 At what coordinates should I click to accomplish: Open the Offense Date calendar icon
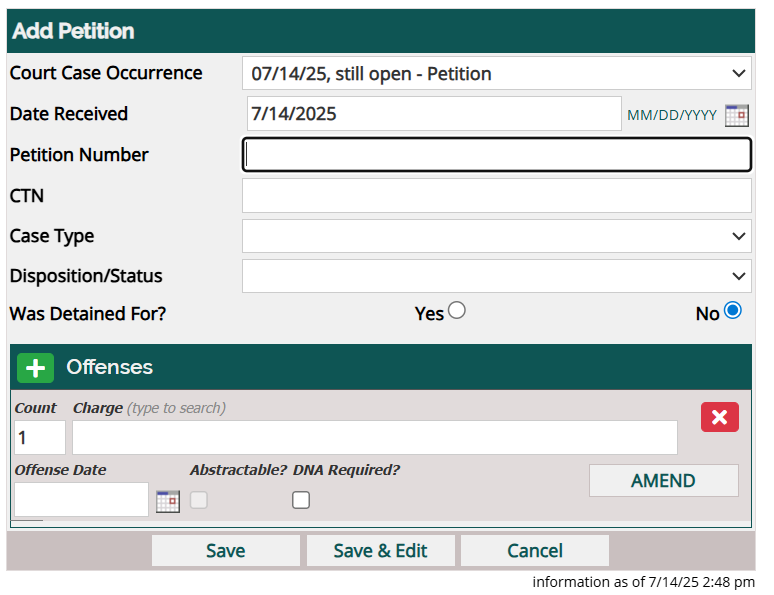click(168, 501)
